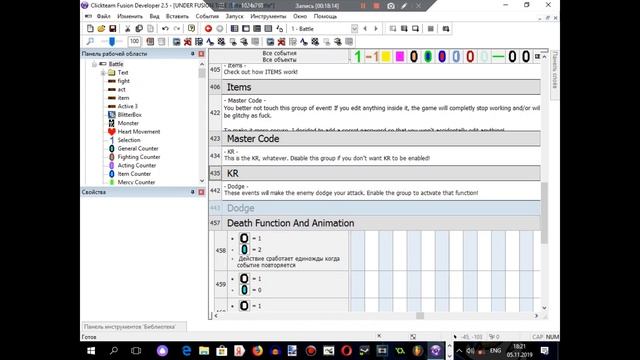This screenshot has height=360, width=640.
Task: Save the current application
Action: coord(112,29)
